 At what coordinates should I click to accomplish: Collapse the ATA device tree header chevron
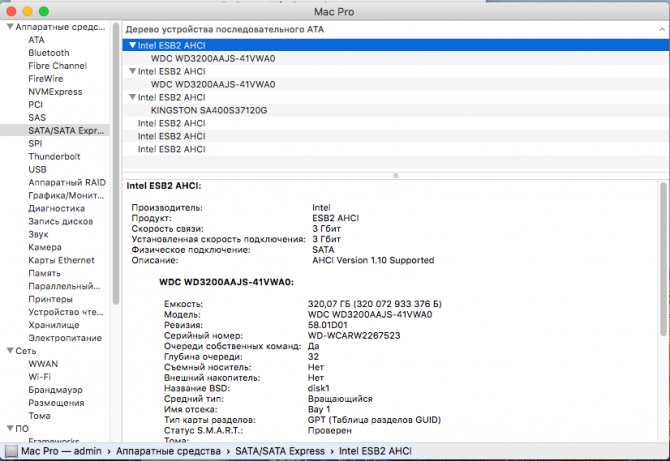(662, 29)
